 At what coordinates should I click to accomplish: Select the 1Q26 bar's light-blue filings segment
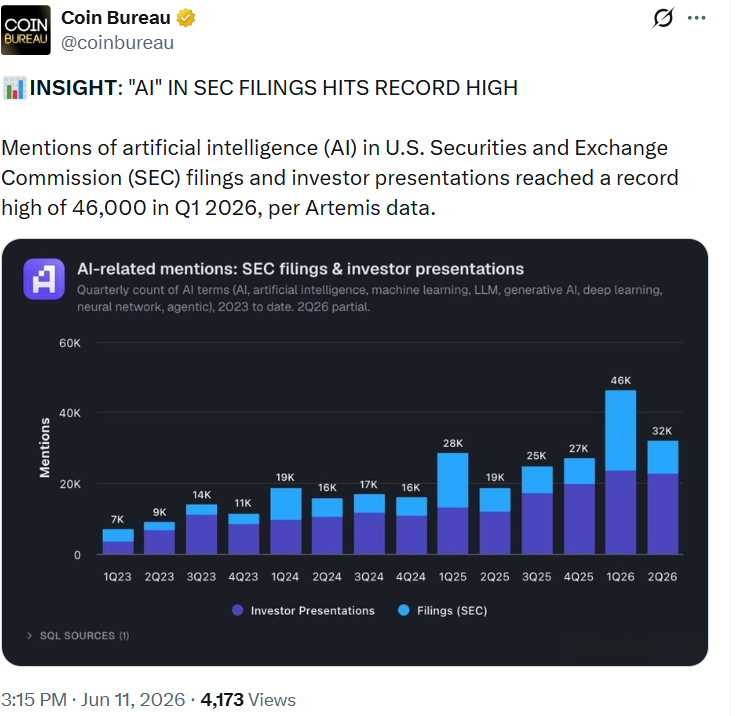(x=621, y=430)
